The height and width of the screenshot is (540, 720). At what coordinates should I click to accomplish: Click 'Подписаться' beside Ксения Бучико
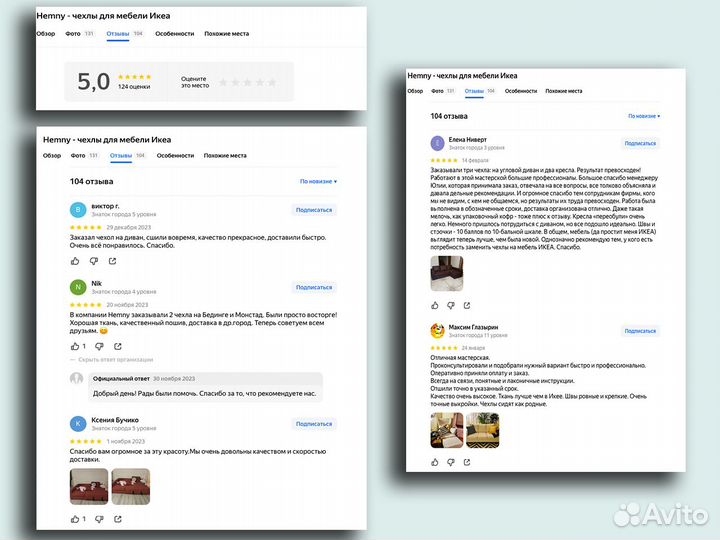313,424
